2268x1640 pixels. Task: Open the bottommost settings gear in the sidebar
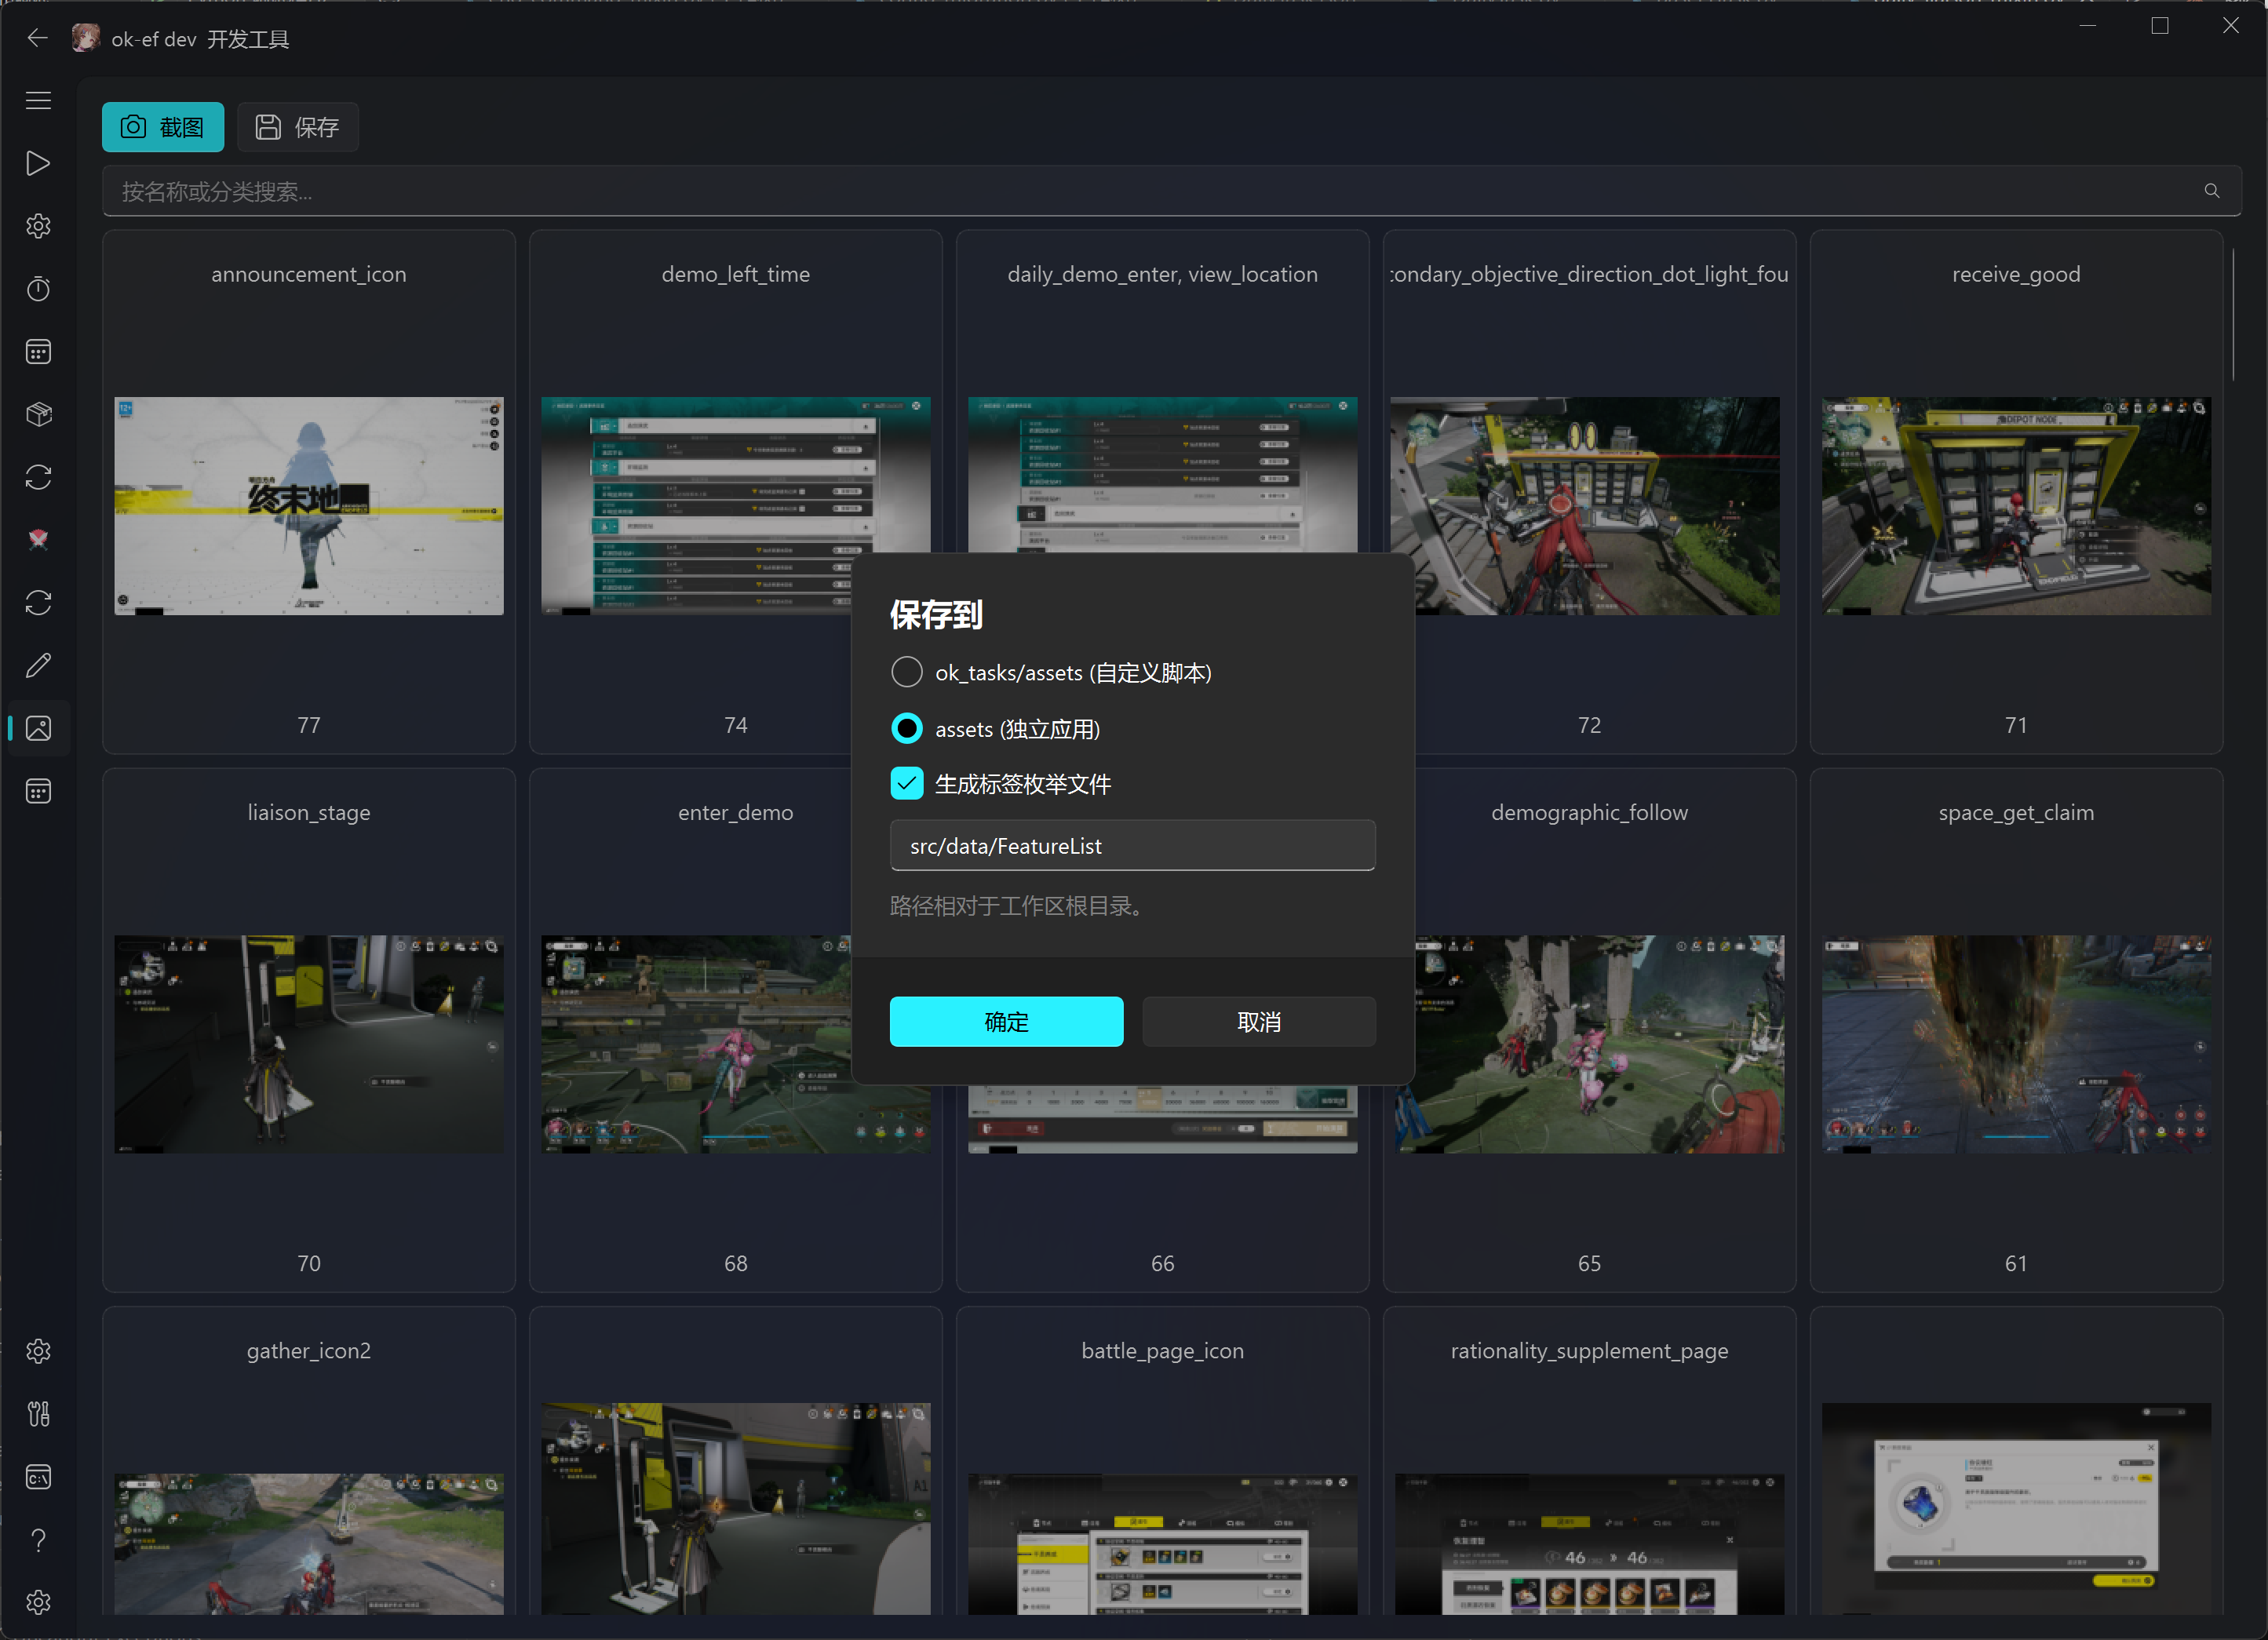coord(38,1603)
